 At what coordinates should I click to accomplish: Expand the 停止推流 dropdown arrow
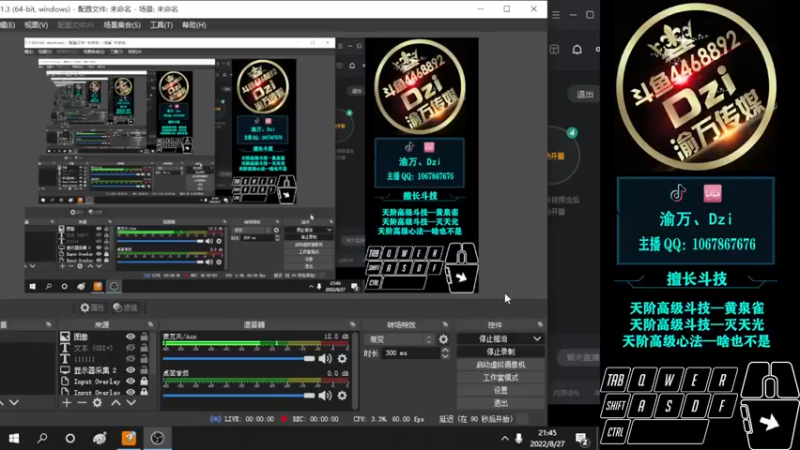[537, 339]
